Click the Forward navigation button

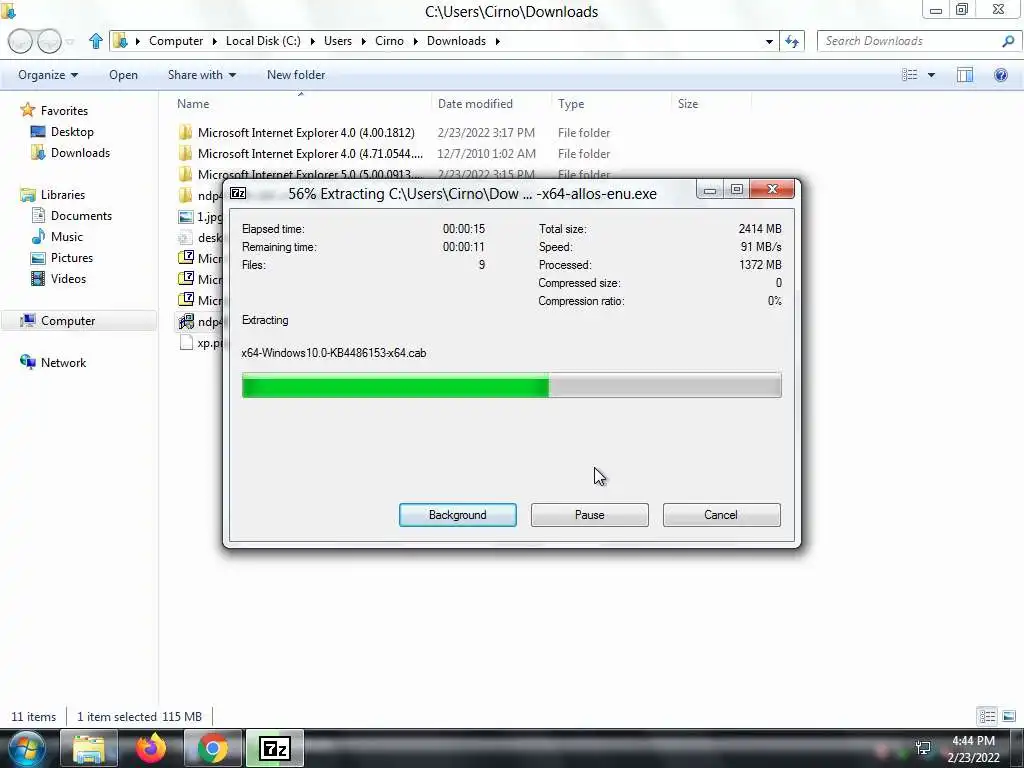(49, 41)
